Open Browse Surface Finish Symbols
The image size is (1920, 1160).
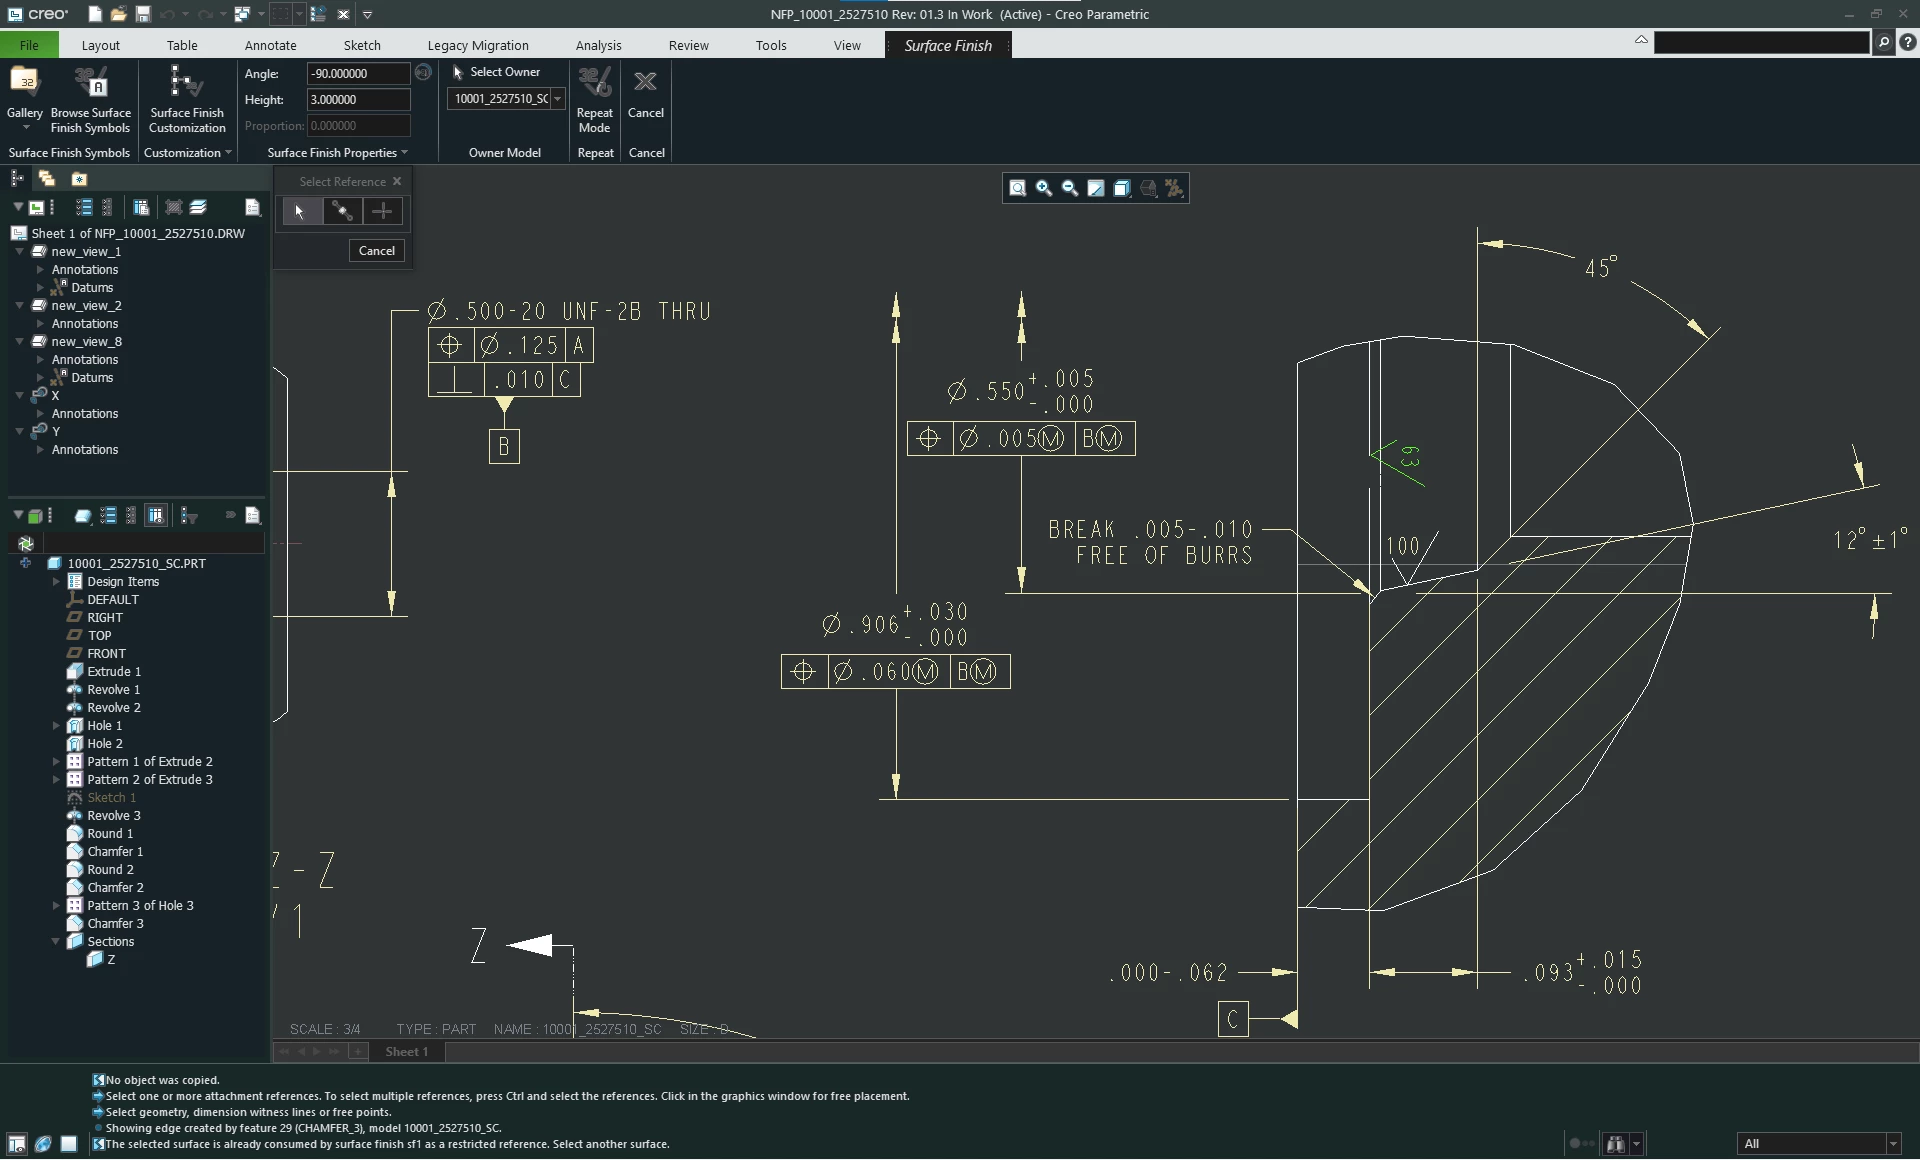tap(90, 98)
